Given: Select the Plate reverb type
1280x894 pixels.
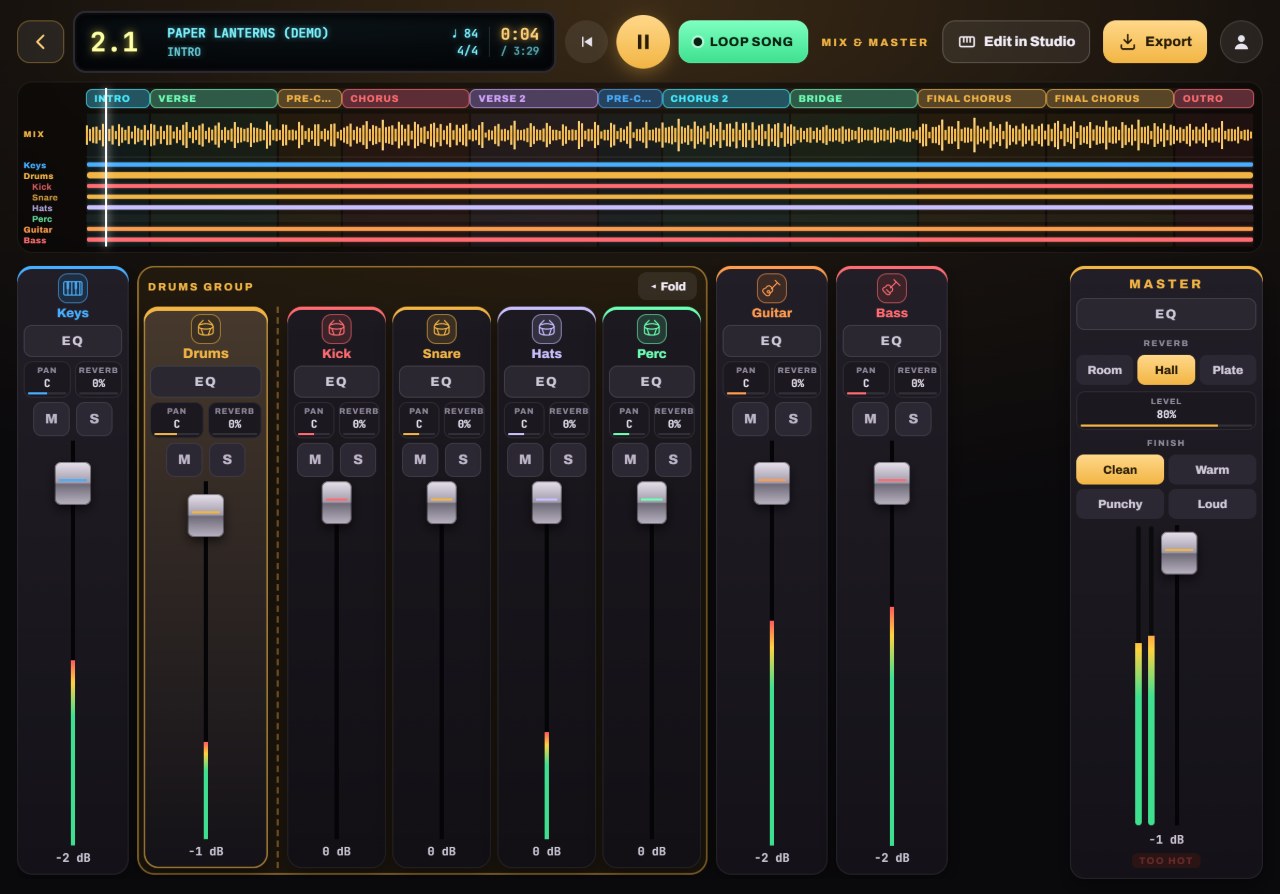Looking at the screenshot, I should (1228, 370).
